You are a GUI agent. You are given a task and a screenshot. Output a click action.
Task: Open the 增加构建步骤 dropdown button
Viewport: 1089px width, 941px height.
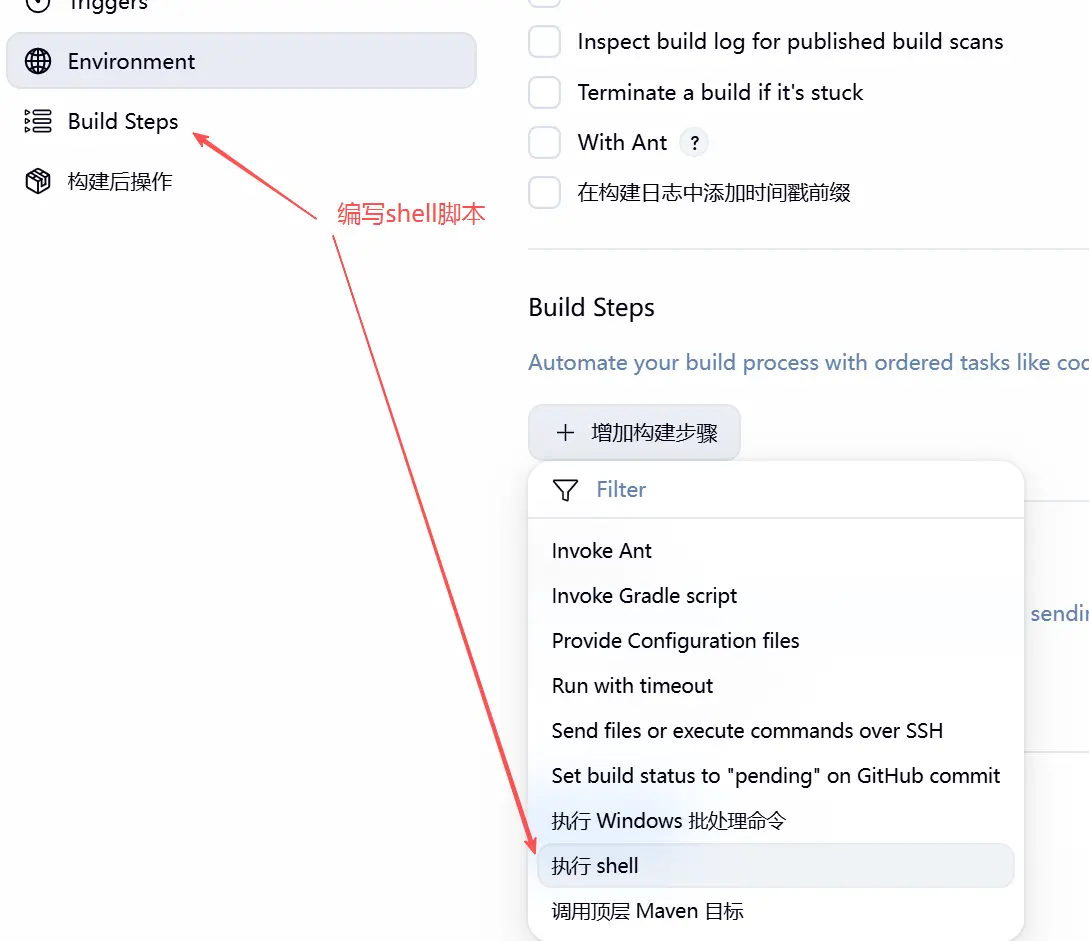(x=634, y=433)
